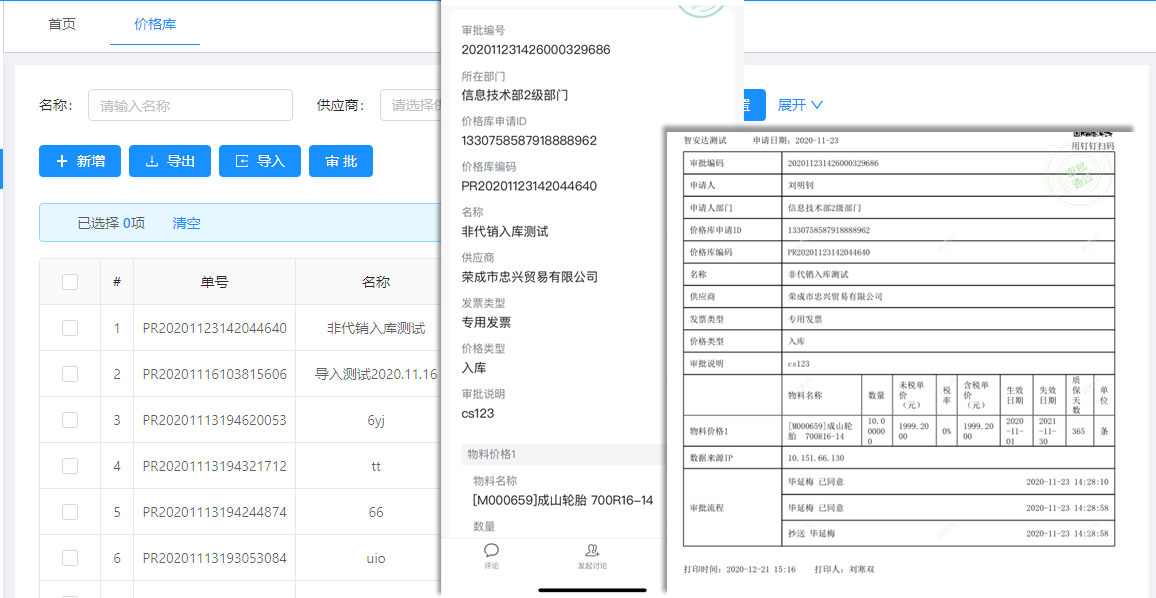This screenshot has height=598, width=1156.
Task: Tap the 评论 speech bubble icon
Action: [x=491, y=550]
